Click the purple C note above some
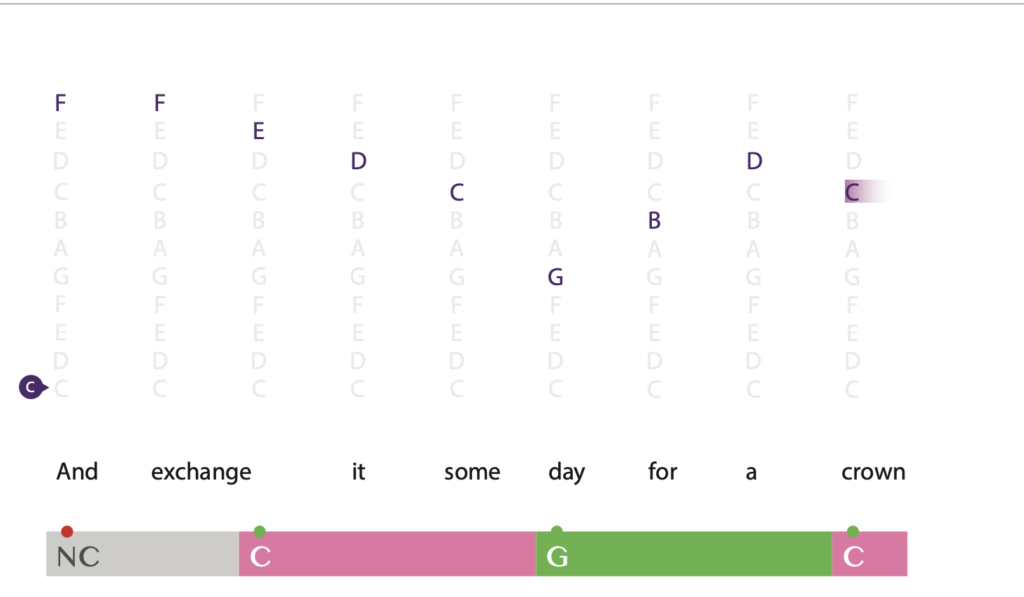Screen dimensions: 1024x597 (x=456, y=192)
